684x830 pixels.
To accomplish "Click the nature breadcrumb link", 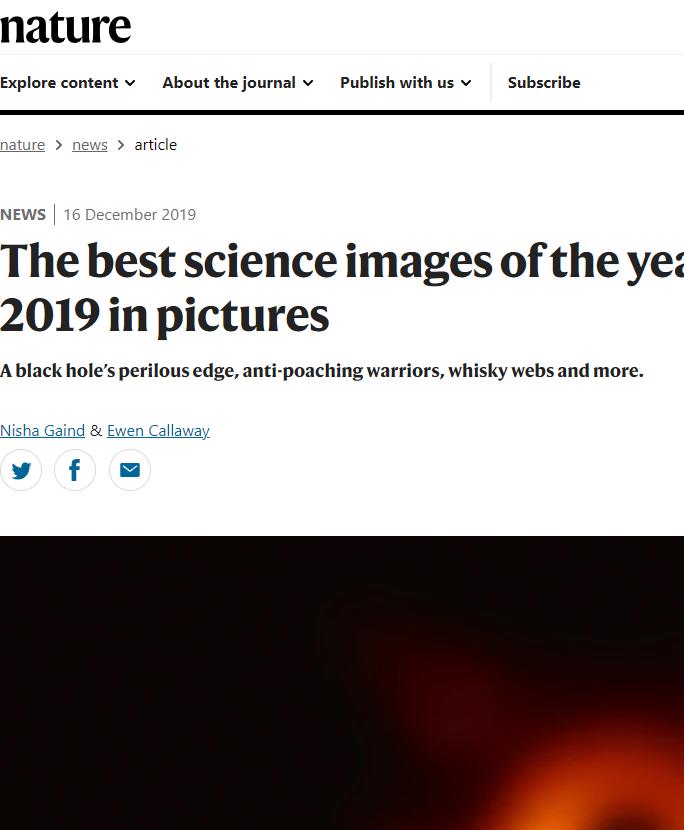I will click(22, 144).
